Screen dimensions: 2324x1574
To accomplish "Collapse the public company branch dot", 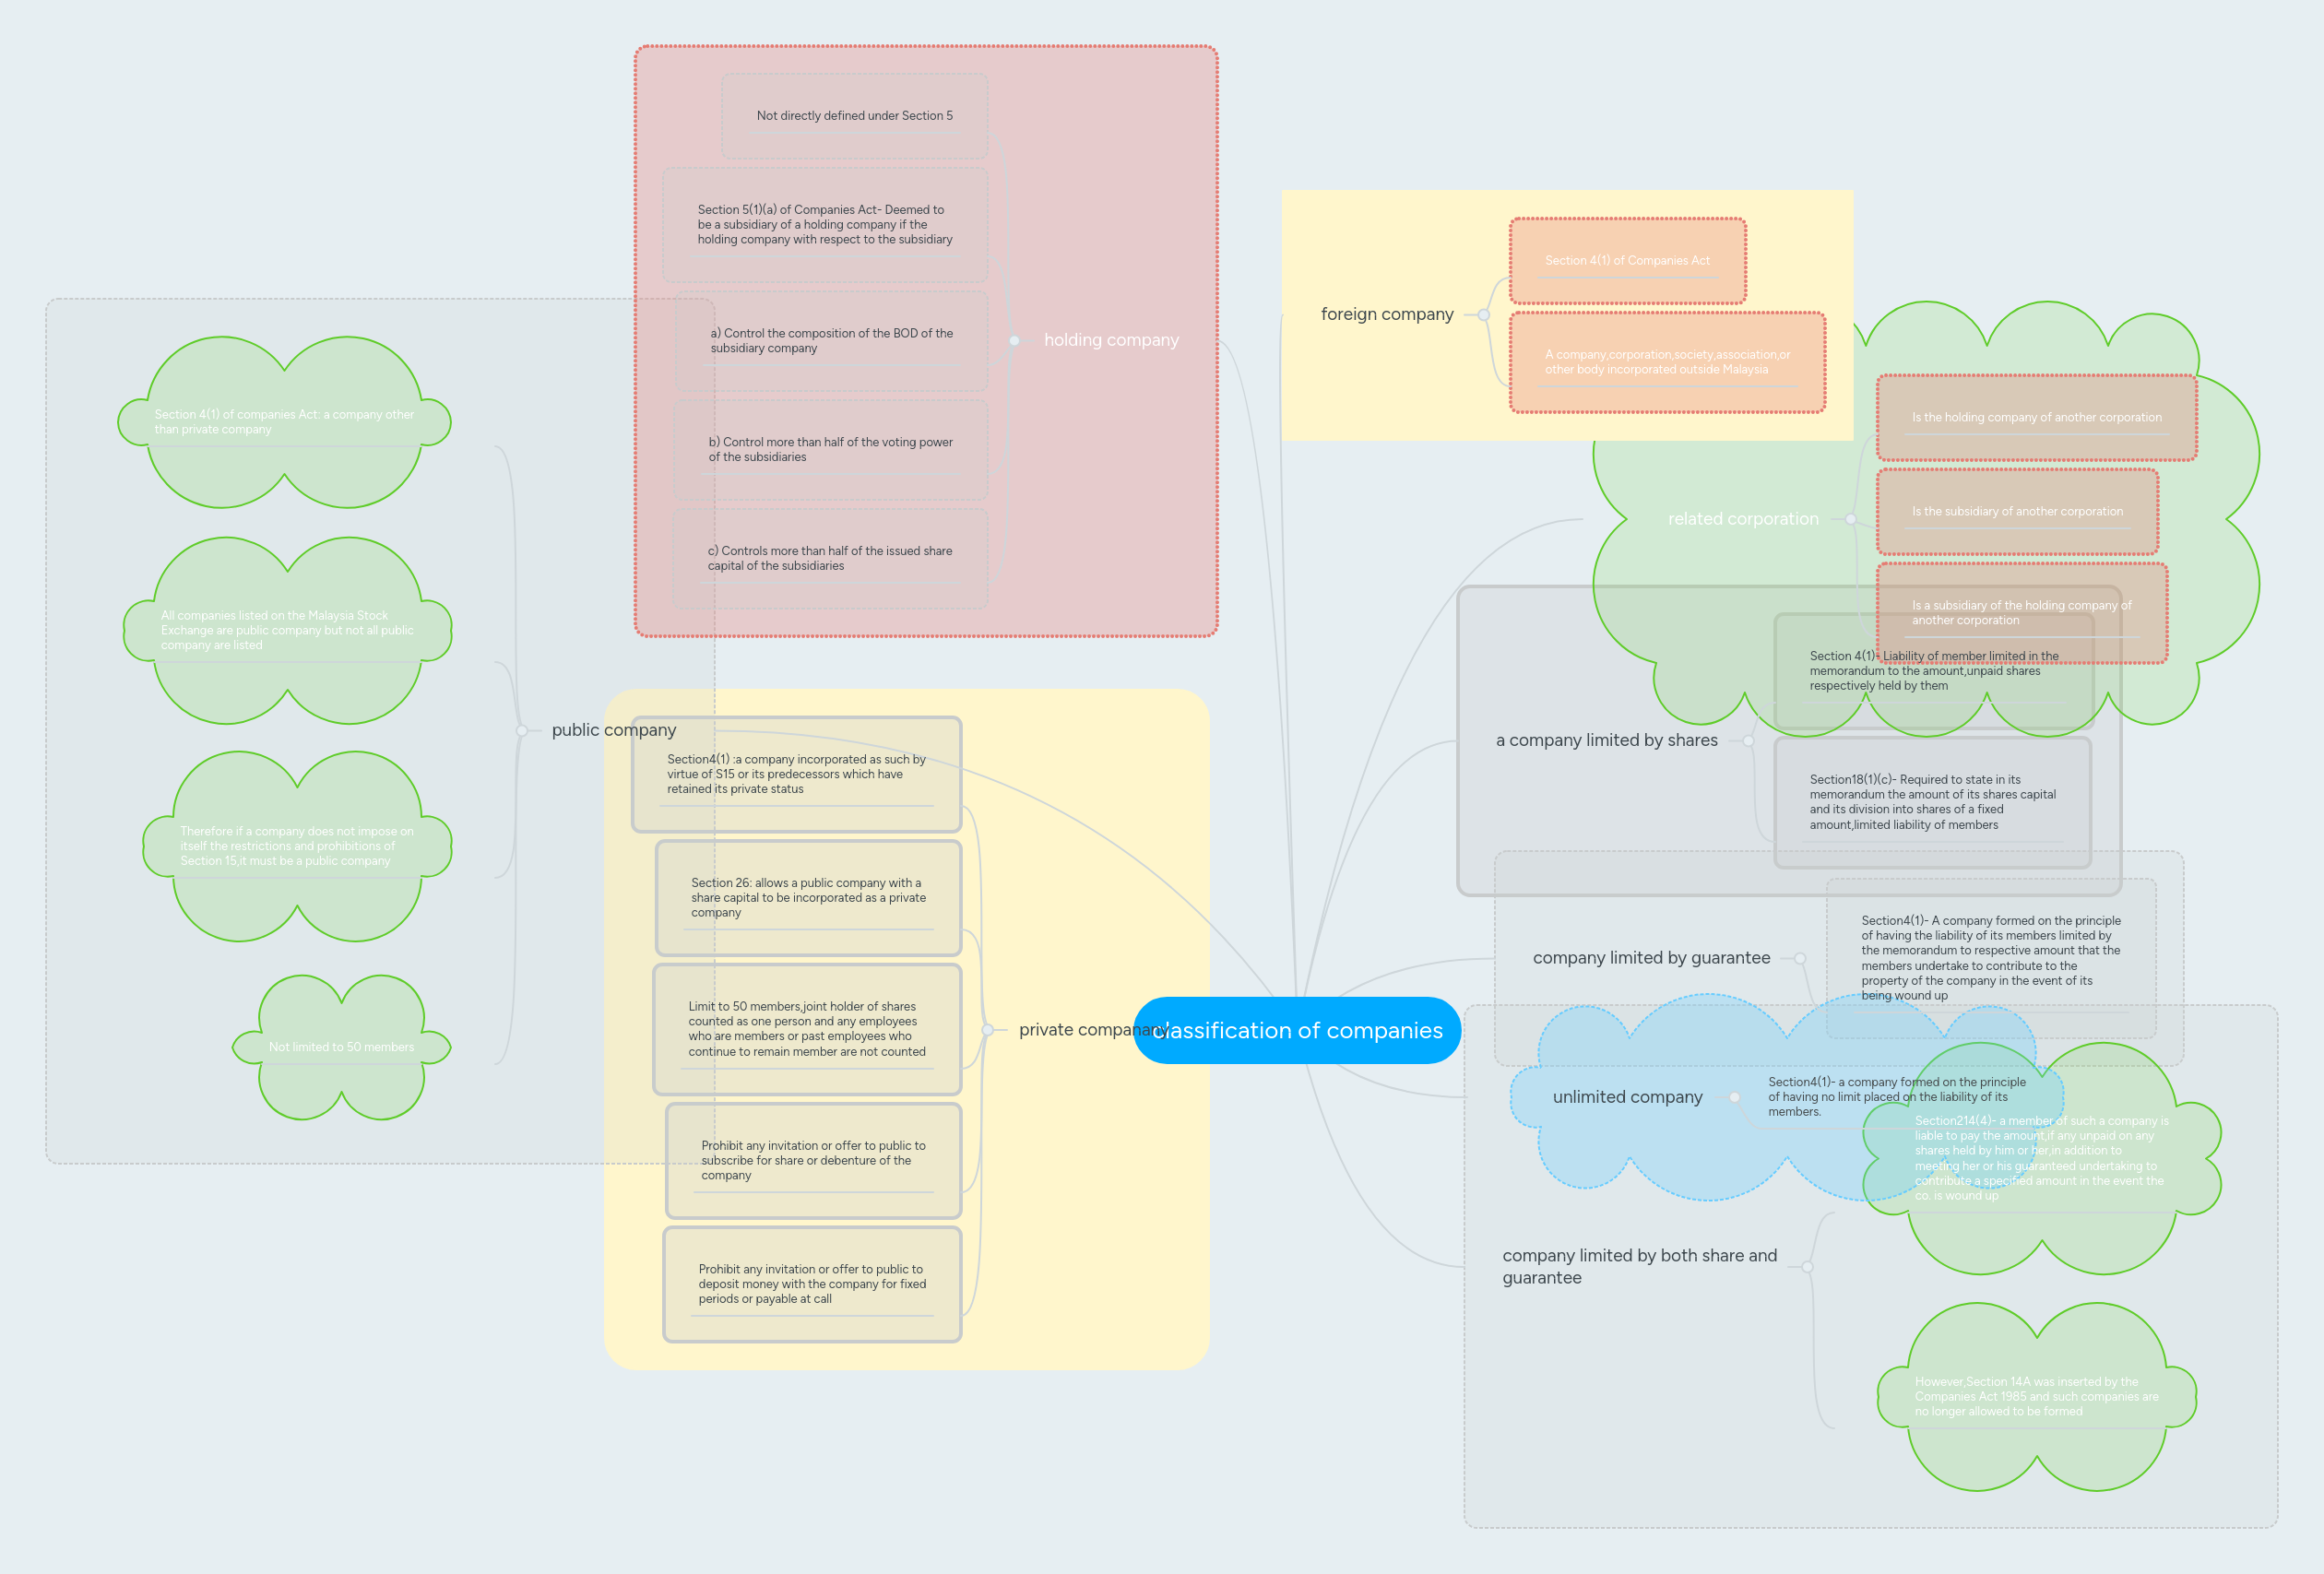I will coord(523,730).
